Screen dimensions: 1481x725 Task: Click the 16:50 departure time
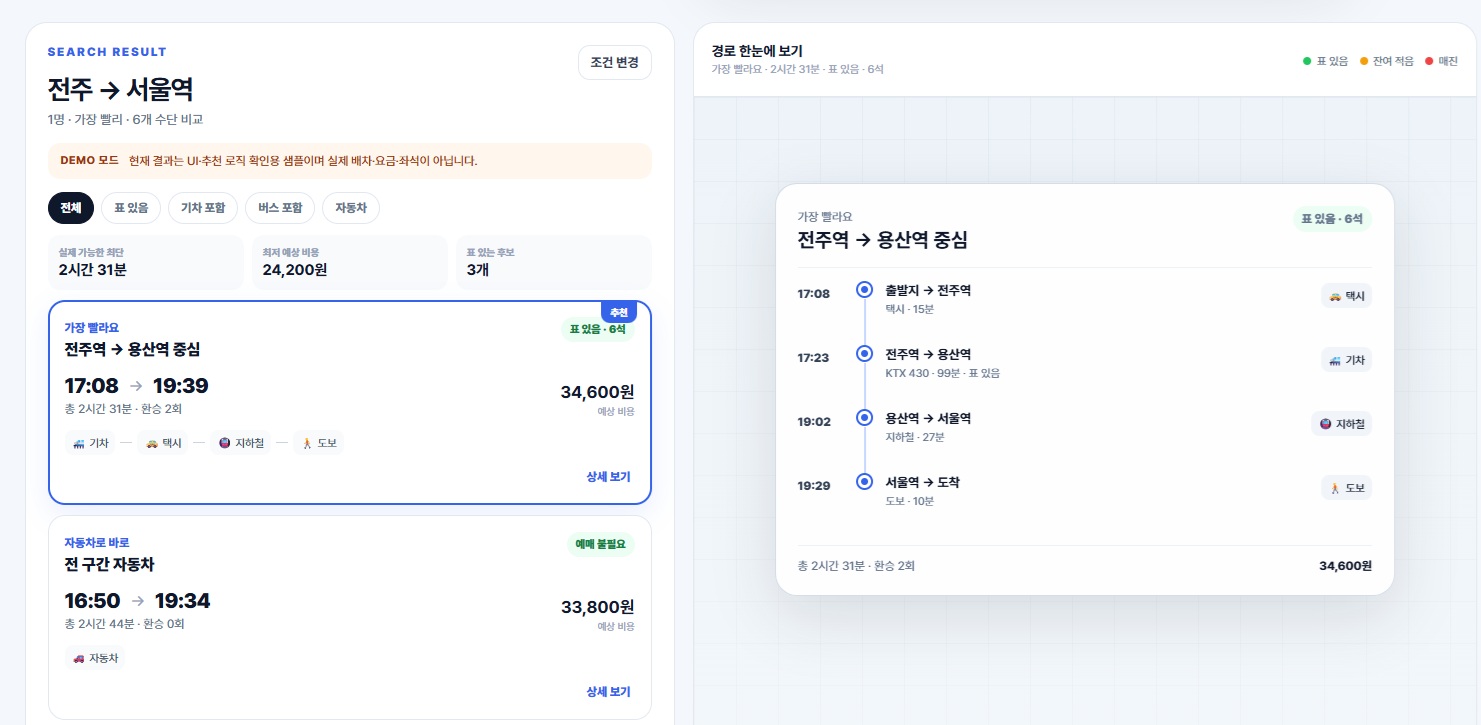pos(92,601)
